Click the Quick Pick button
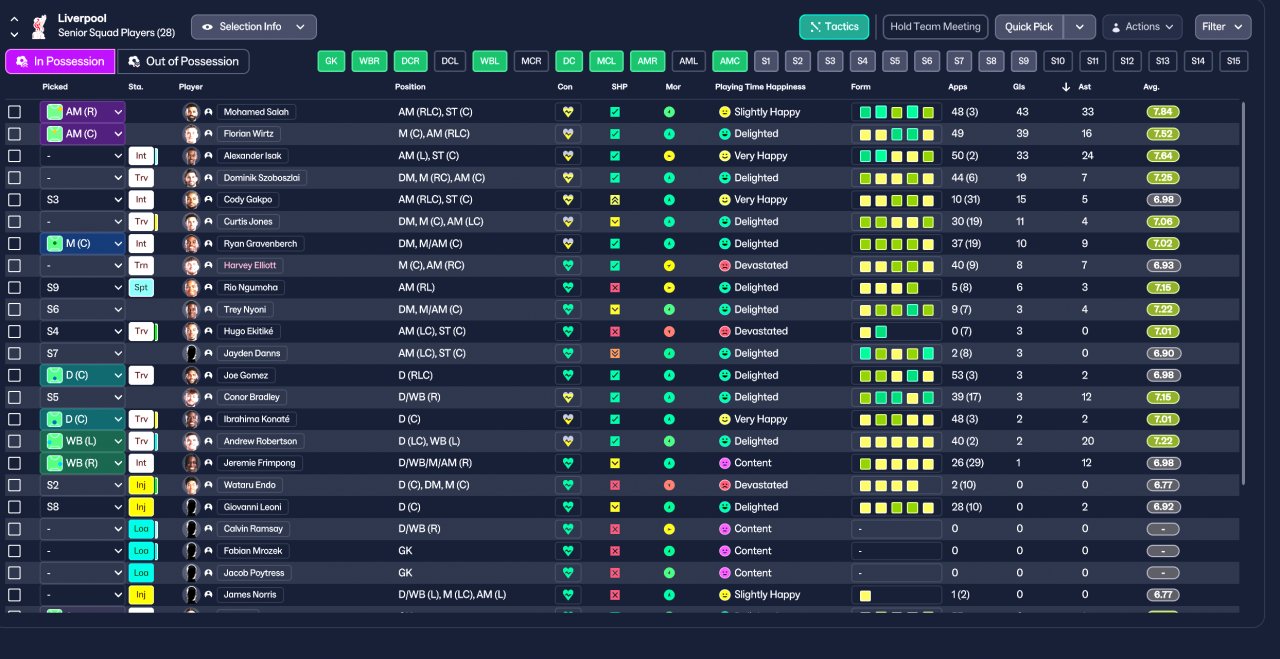This screenshot has width=1280, height=659. click(1029, 27)
